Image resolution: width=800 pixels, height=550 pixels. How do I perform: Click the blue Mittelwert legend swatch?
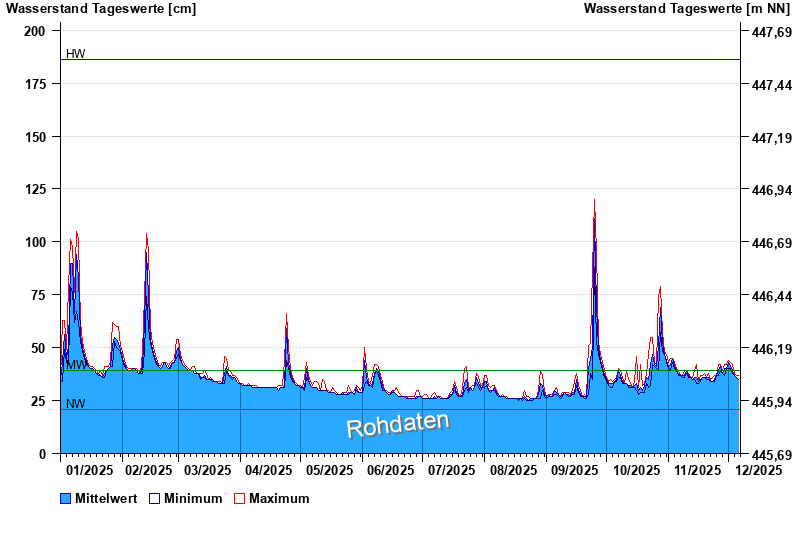coord(66,498)
